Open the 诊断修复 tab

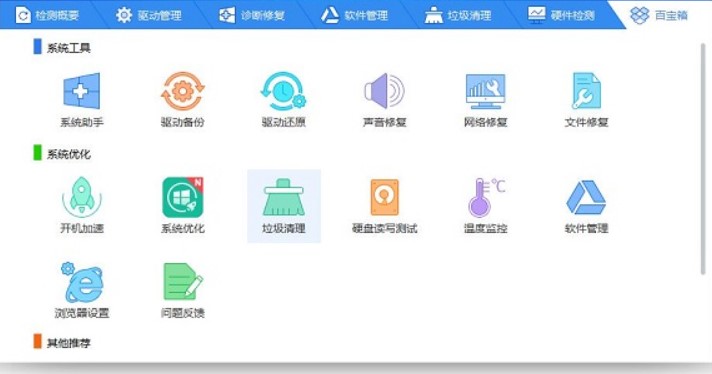coord(252,15)
